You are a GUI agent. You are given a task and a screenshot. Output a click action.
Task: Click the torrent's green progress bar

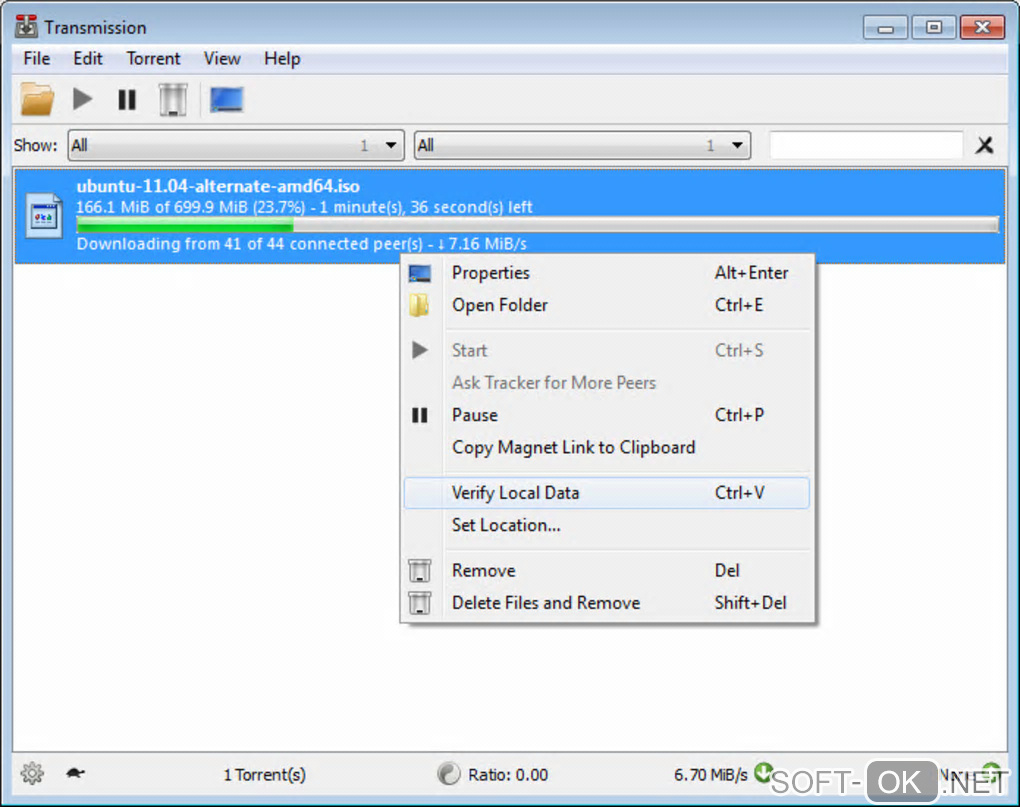coord(537,225)
